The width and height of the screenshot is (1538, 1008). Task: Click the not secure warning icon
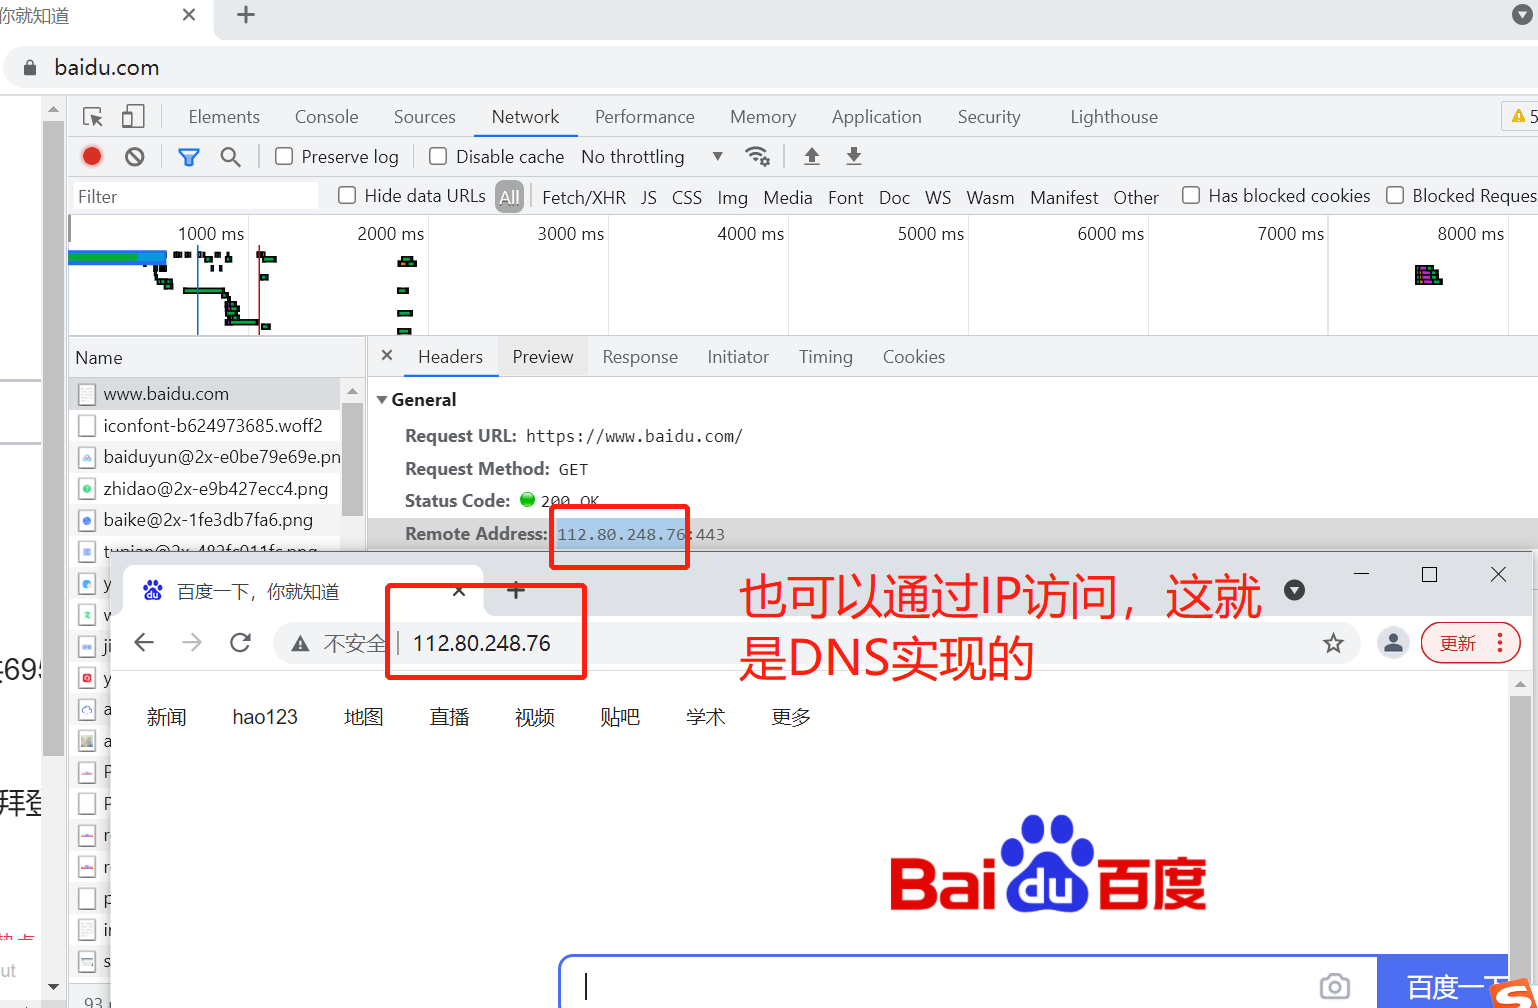(x=300, y=644)
